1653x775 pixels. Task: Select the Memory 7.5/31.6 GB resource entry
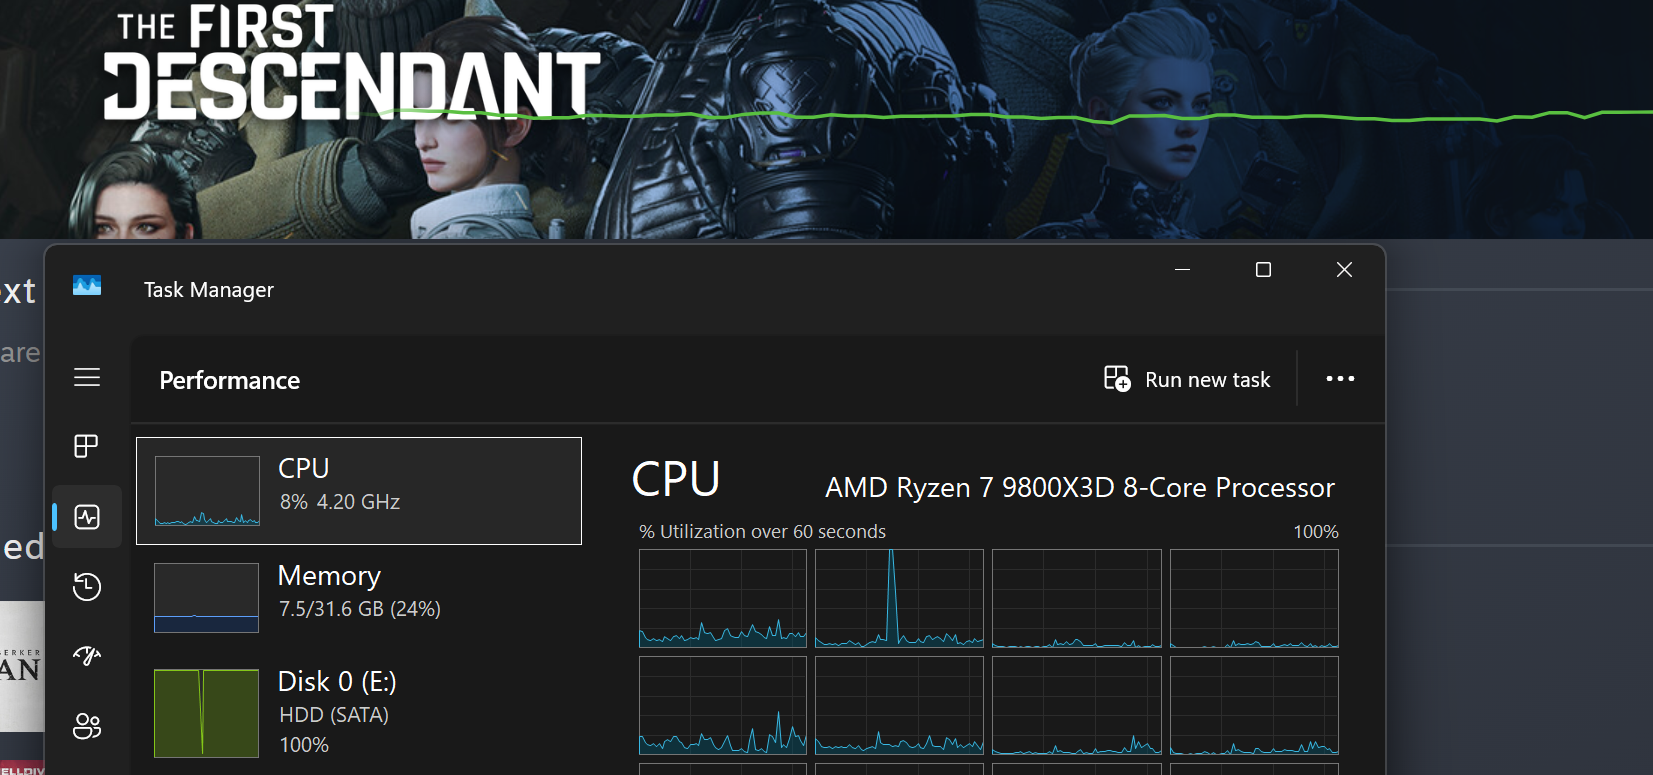coord(359,597)
